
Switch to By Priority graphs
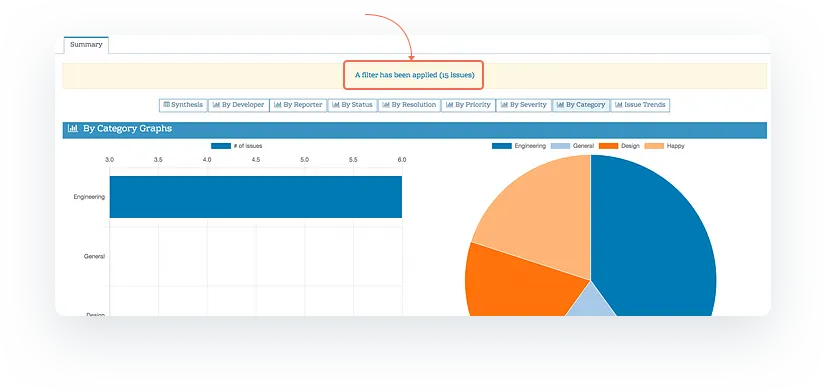(x=468, y=105)
